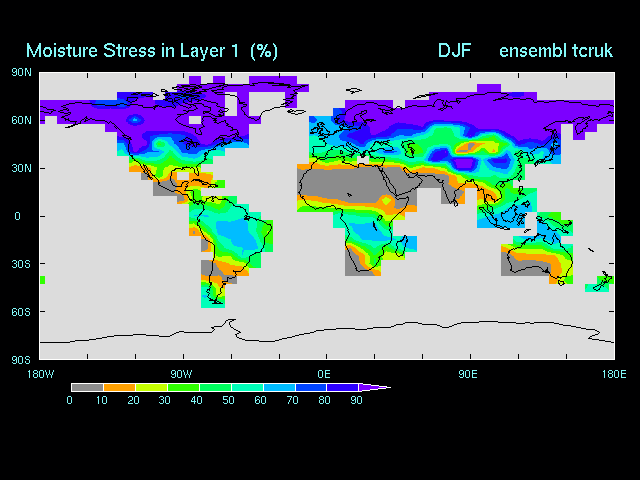Screen dimensions: 640x480
Task: Click the purple arrow tip of colorbar
Action: [375, 387]
